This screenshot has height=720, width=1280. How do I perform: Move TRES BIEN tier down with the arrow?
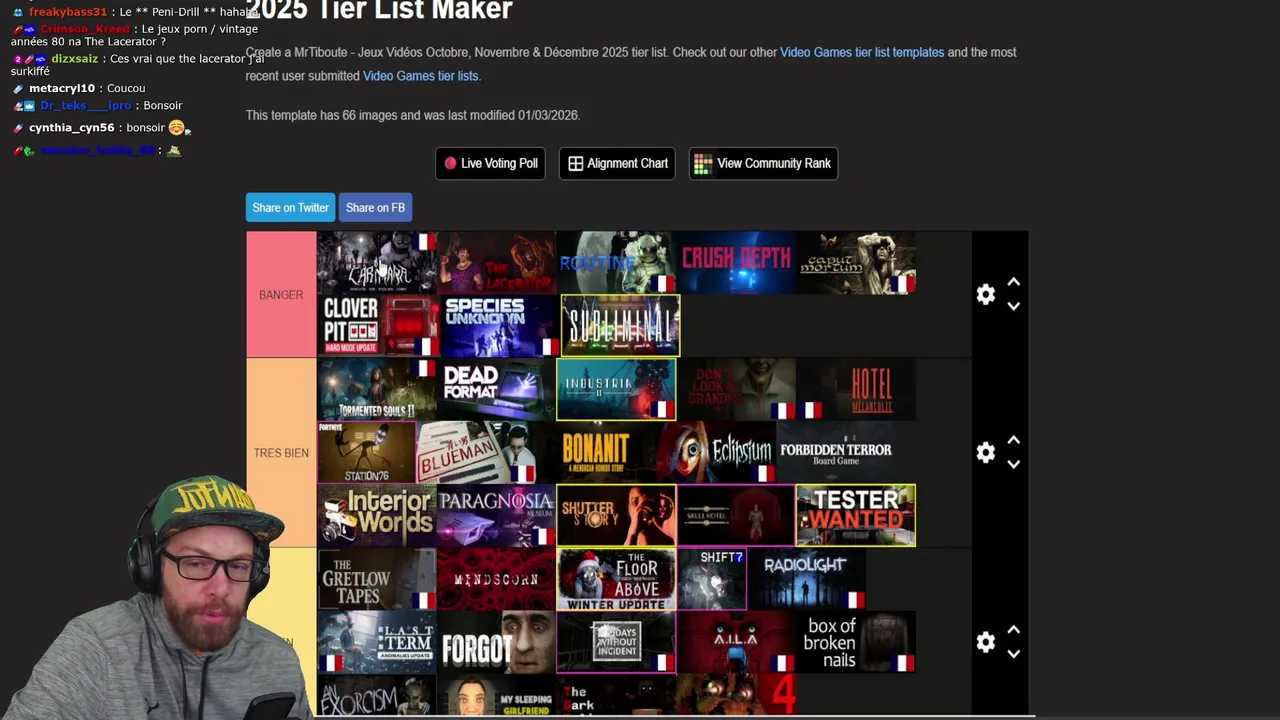point(1013,464)
